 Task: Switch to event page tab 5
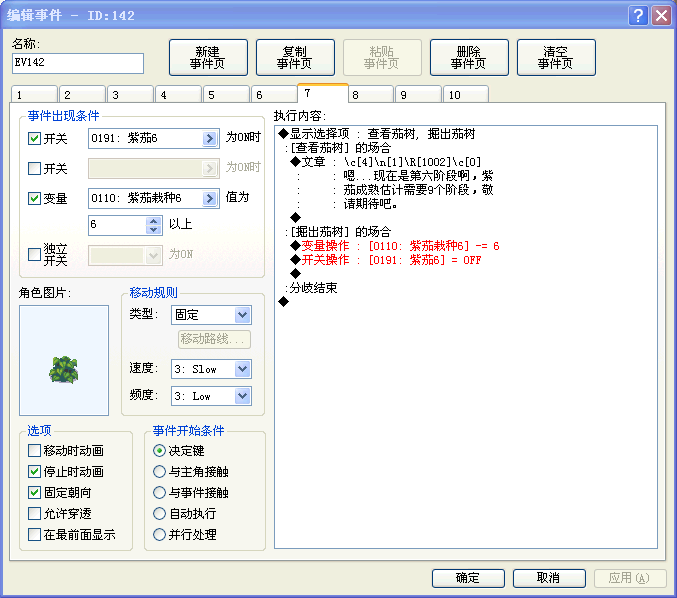tap(226, 95)
